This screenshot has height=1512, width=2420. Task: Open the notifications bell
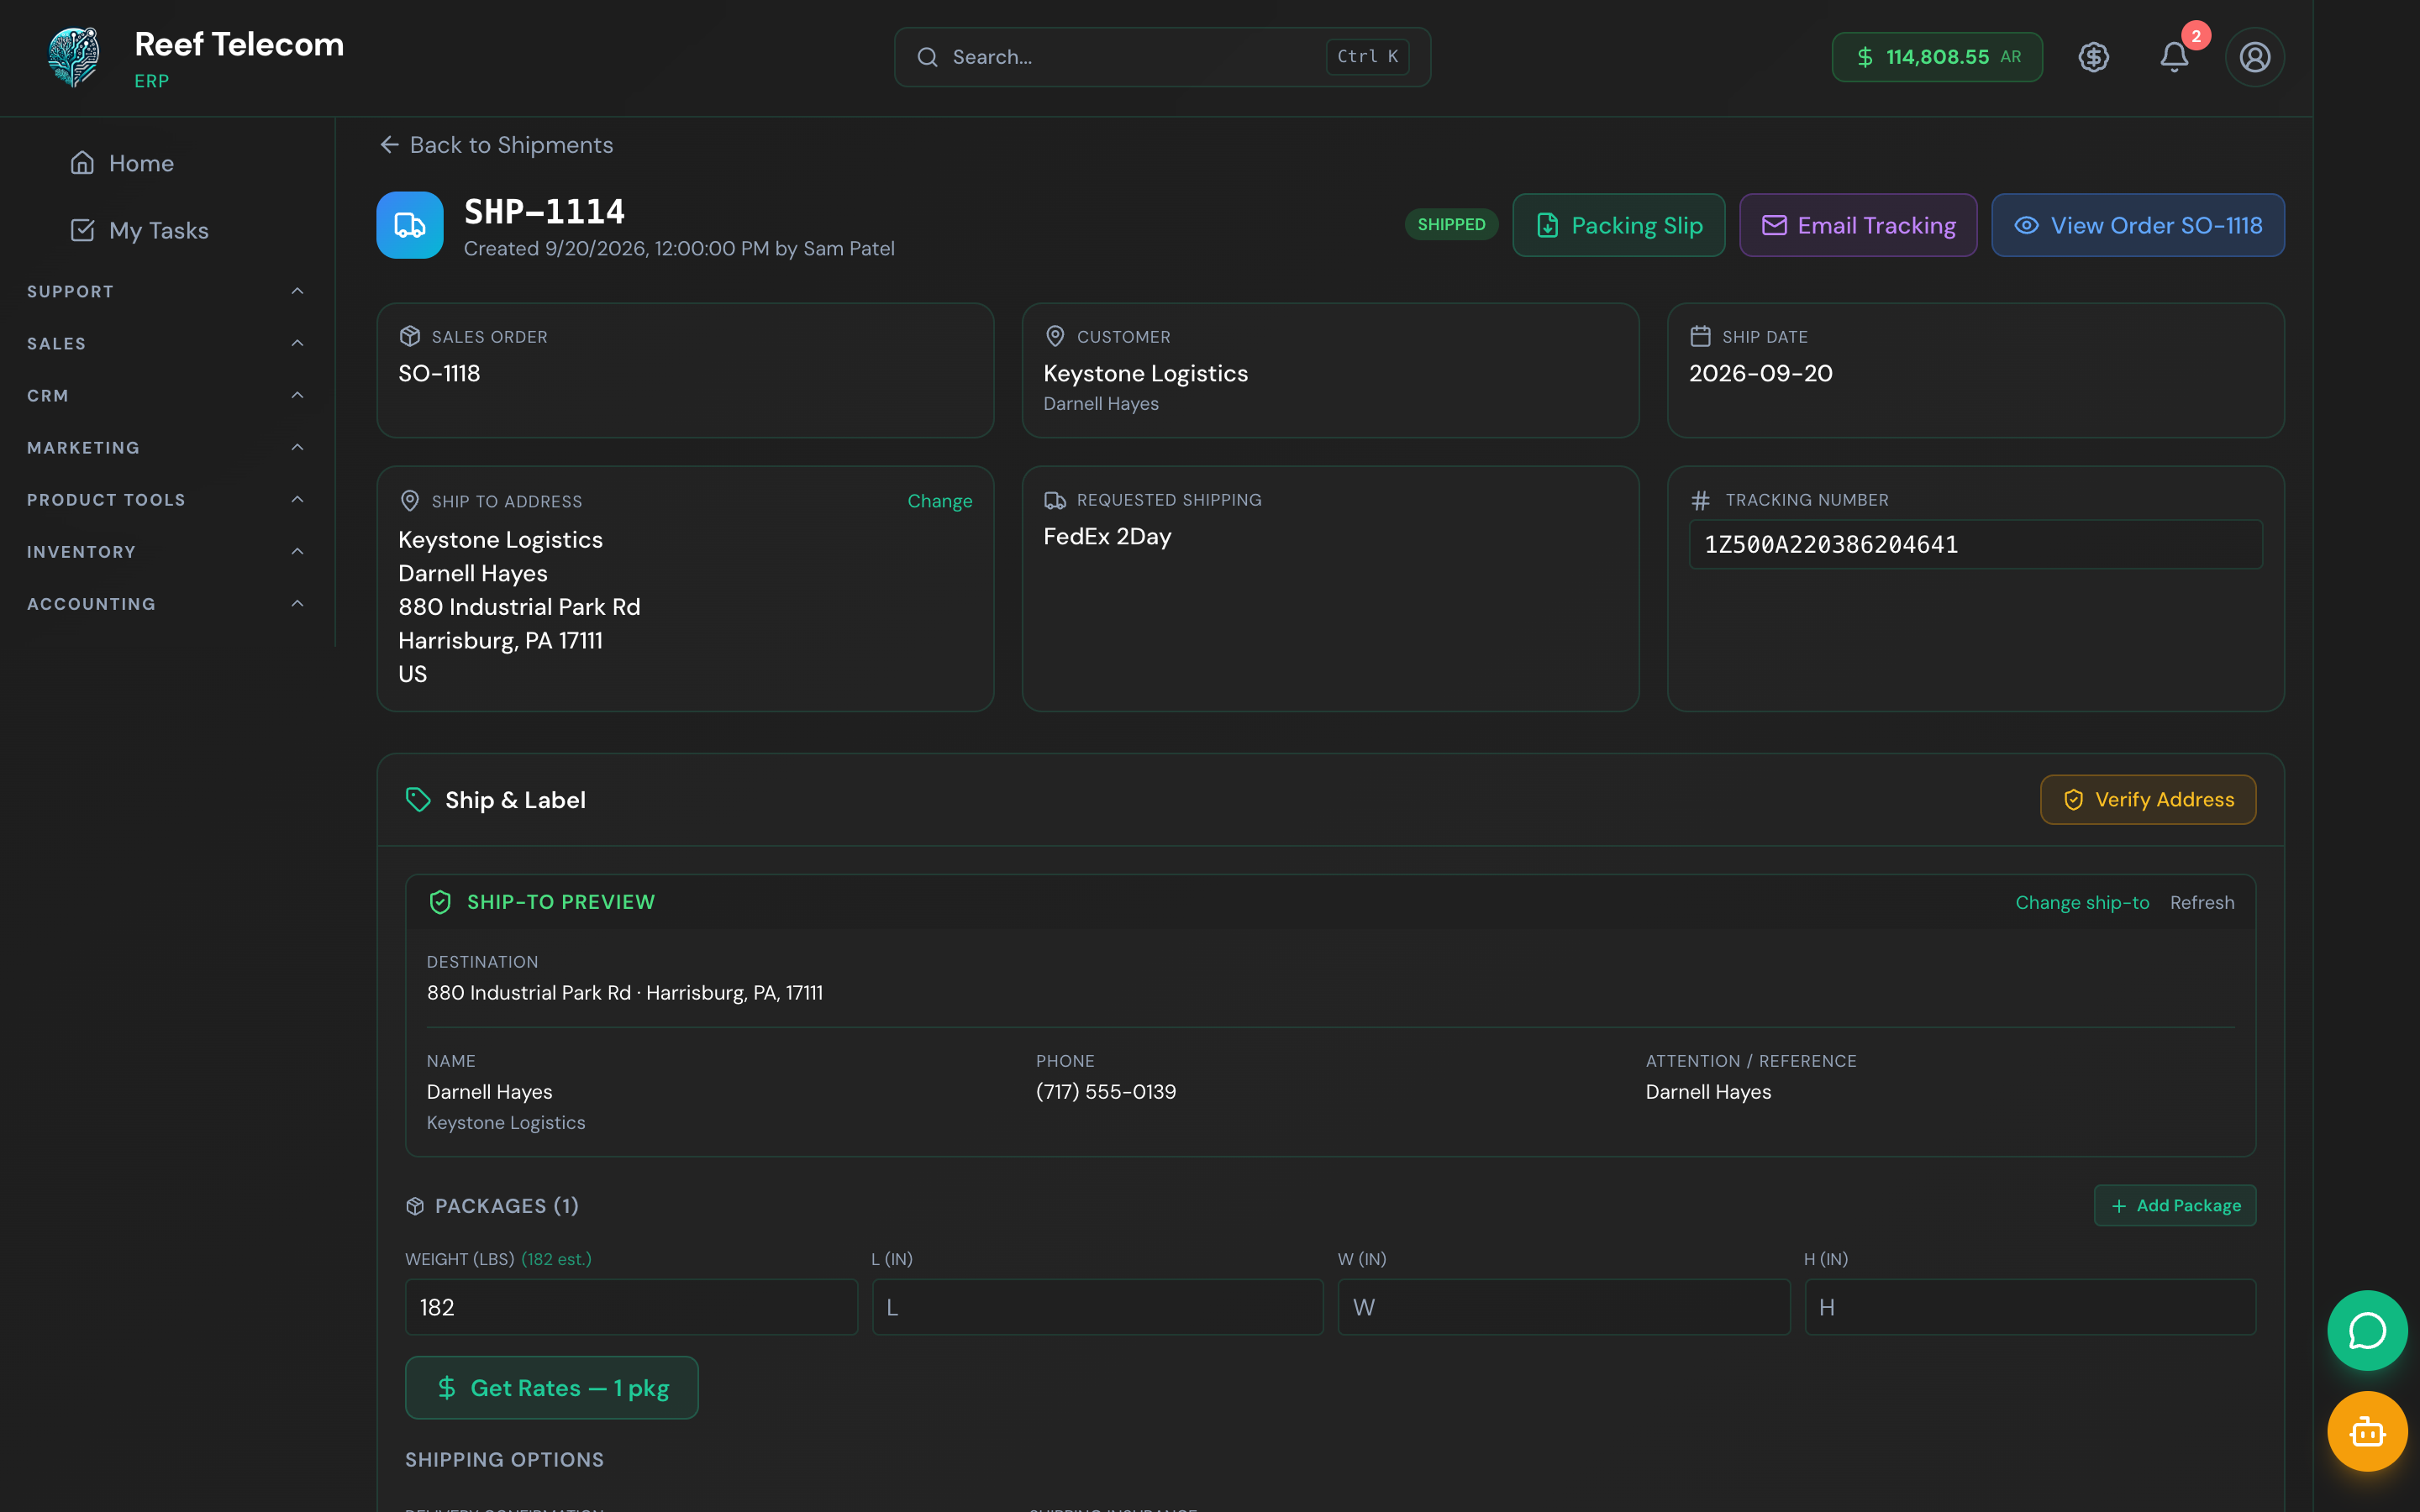(2174, 57)
